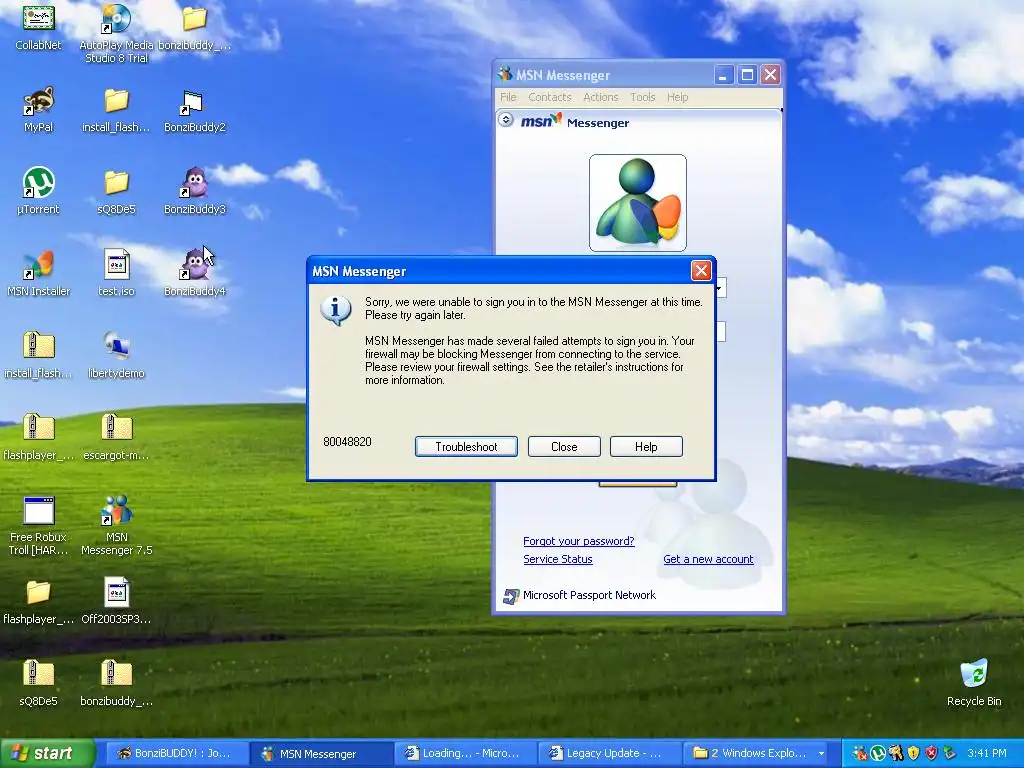Collapse the MSN Messenger header chevron
Viewport: 1024px width, 768px height.
coord(505,120)
